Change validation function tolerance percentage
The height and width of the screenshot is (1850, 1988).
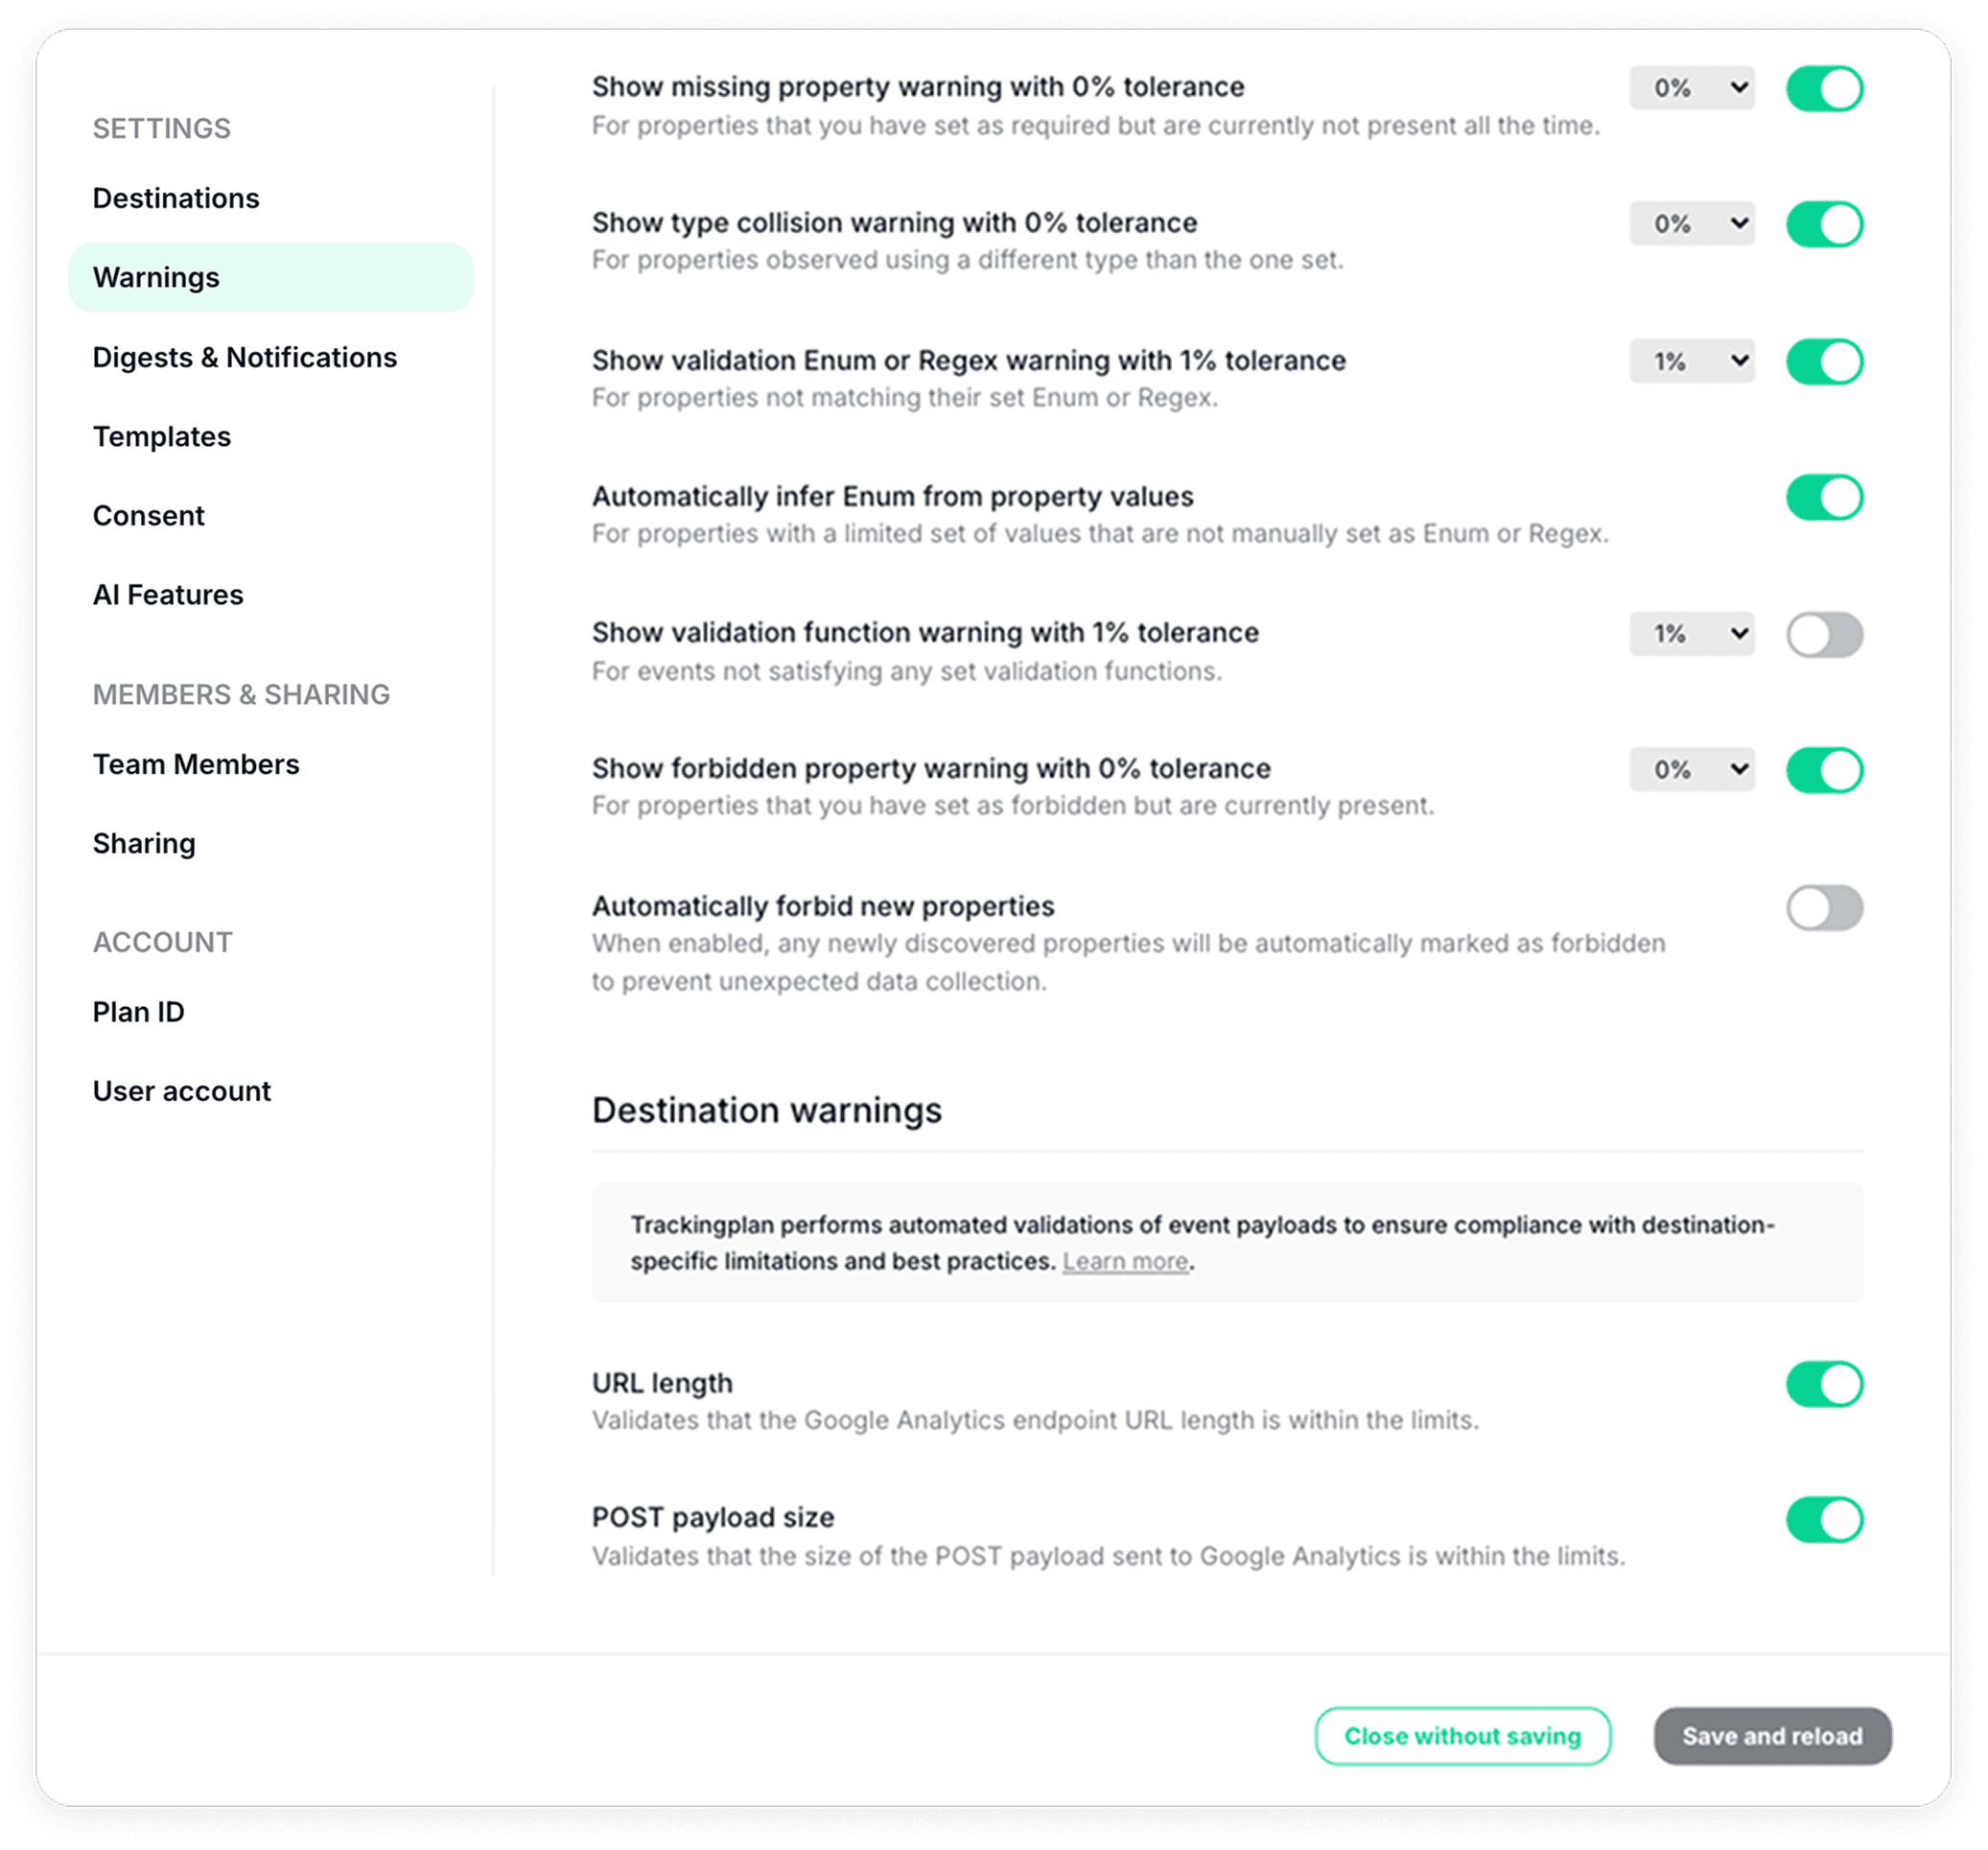(1691, 634)
